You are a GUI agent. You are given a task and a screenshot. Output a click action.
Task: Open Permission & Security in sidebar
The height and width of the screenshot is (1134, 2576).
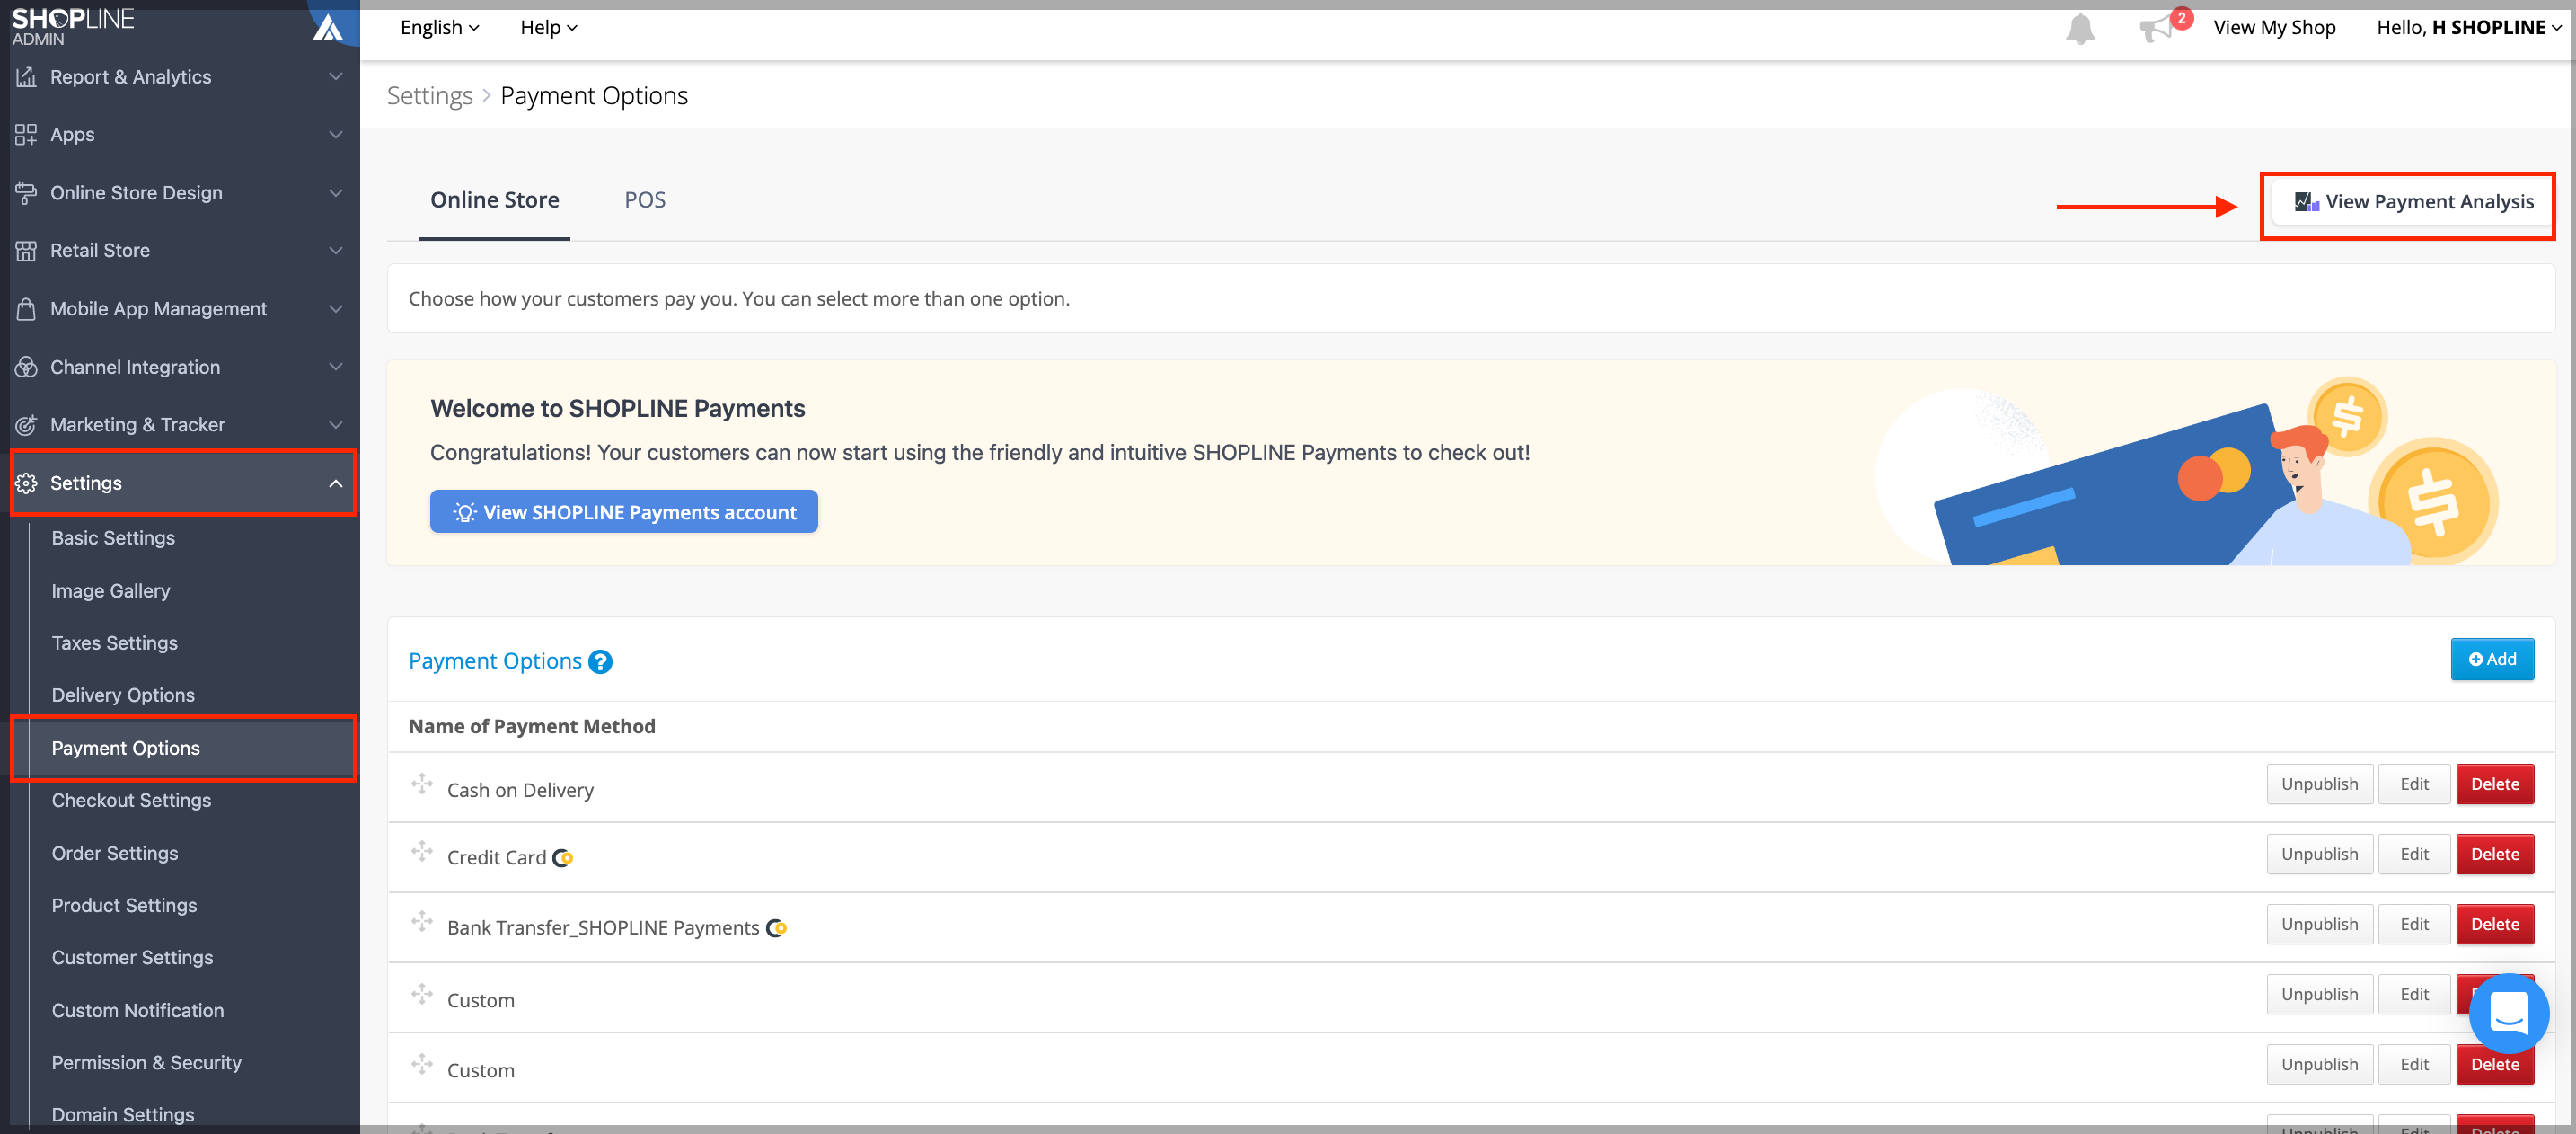pyautogui.click(x=146, y=1062)
